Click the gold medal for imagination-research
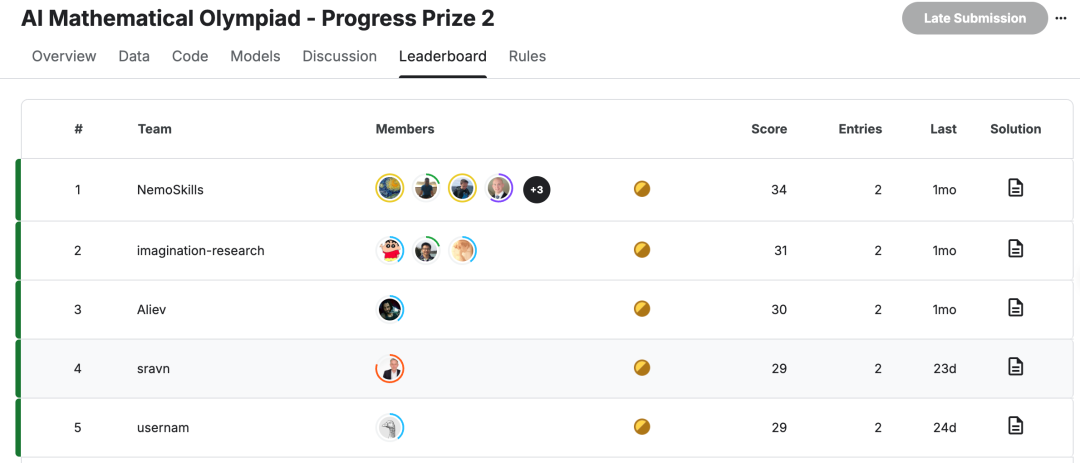1080x463 pixels. pos(642,250)
